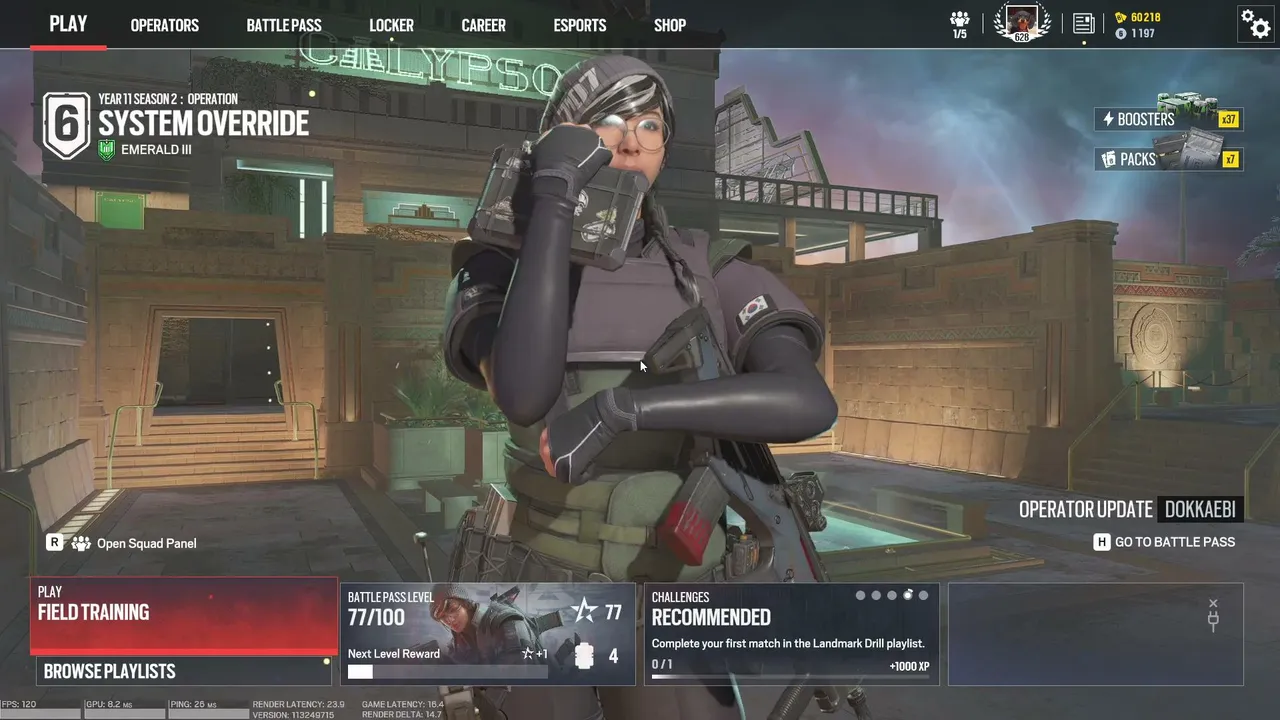Click the Siege 6 season emblem
The width and height of the screenshot is (1280, 720).
pos(67,126)
